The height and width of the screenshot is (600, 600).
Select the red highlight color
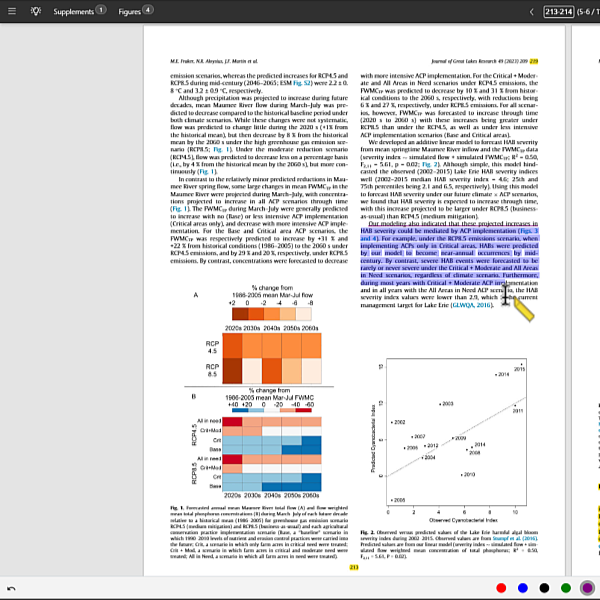click(501, 588)
